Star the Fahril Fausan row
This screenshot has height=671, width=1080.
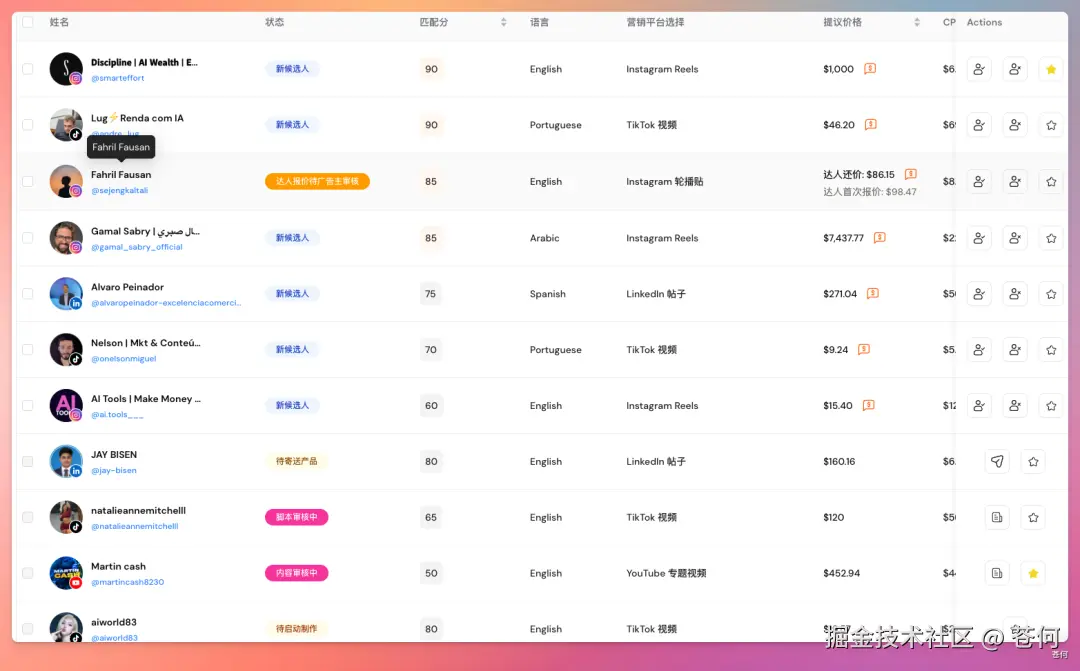(x=1050, y=181)
